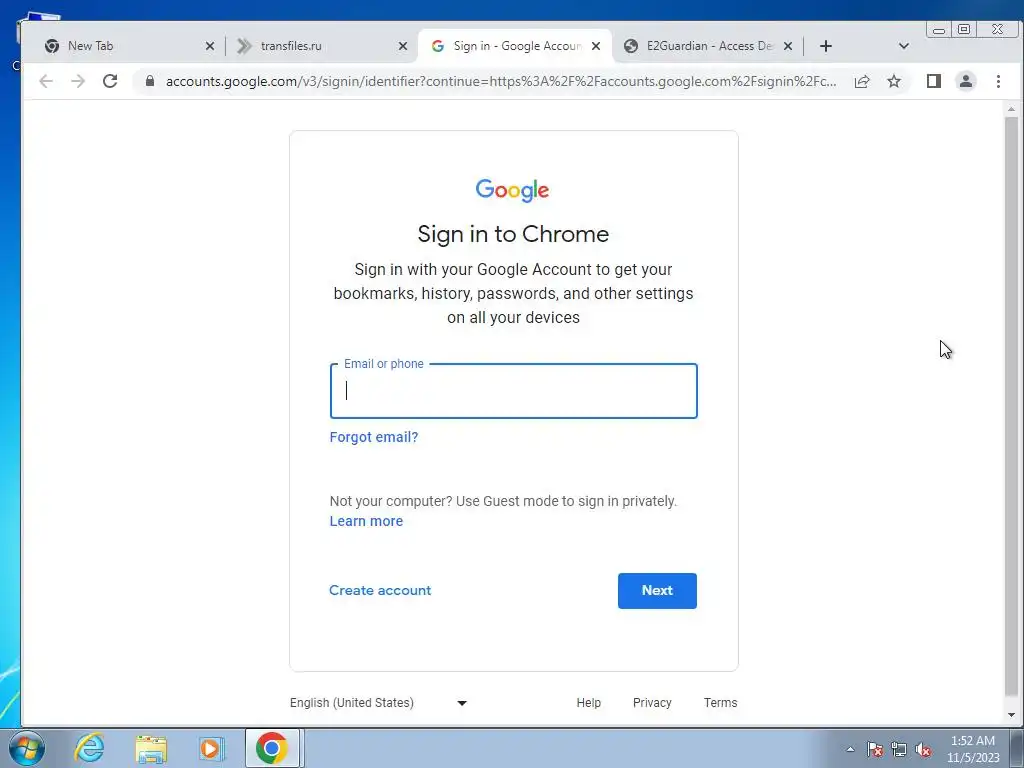Open the Chrome profile avatar icon

coord(966,81)
